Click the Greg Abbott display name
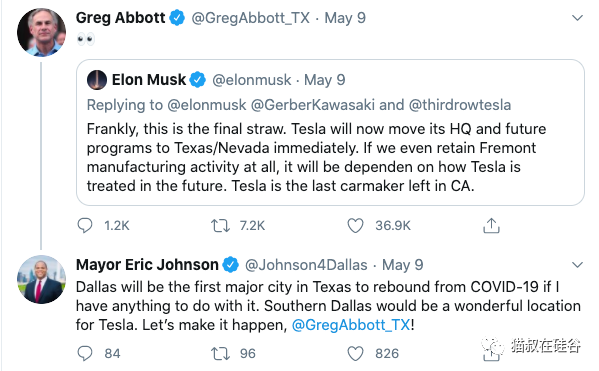The width and height of the screenshot is (599, 371). point(120,18)
